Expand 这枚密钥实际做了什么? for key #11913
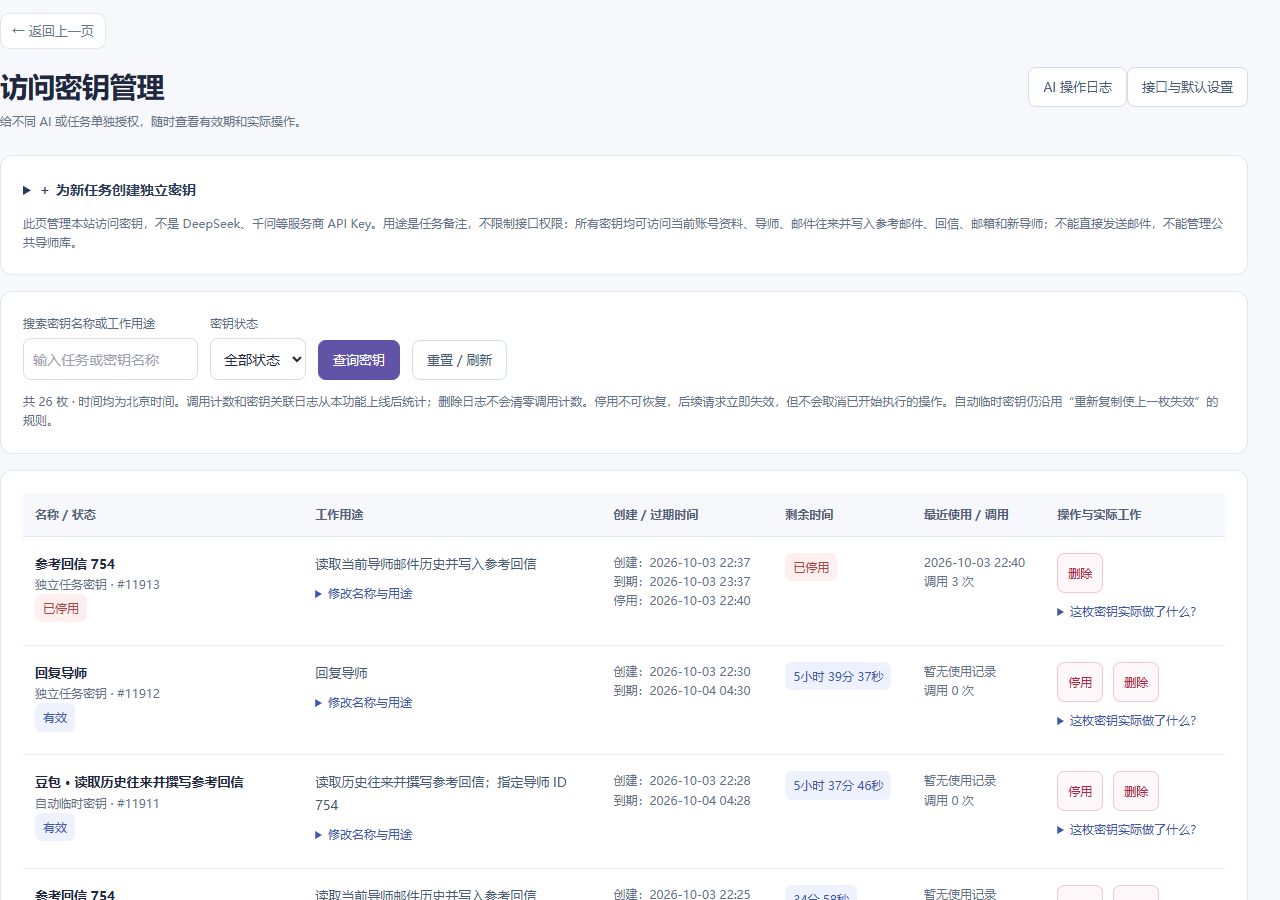 tap(1126, 612)
